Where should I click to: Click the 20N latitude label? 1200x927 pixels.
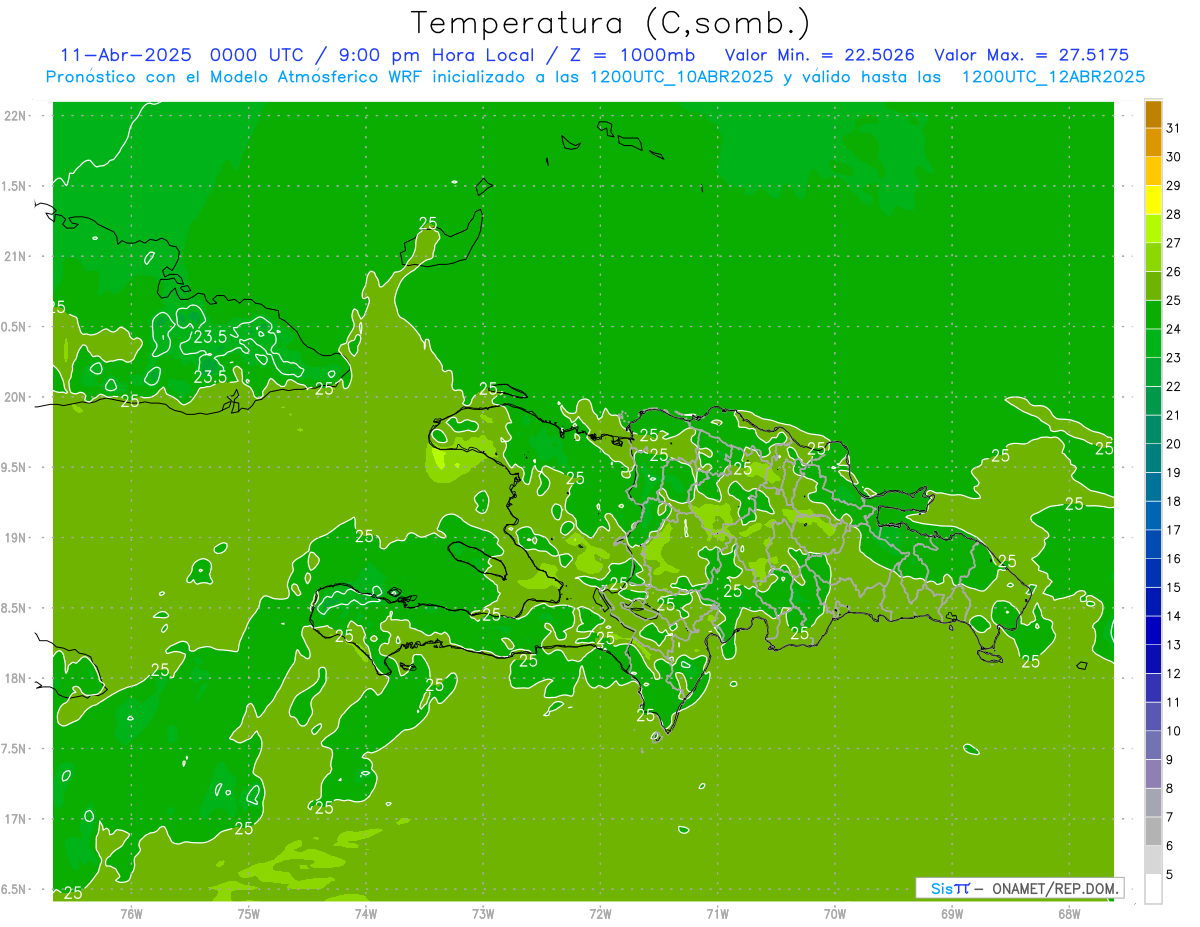[17, 397]
